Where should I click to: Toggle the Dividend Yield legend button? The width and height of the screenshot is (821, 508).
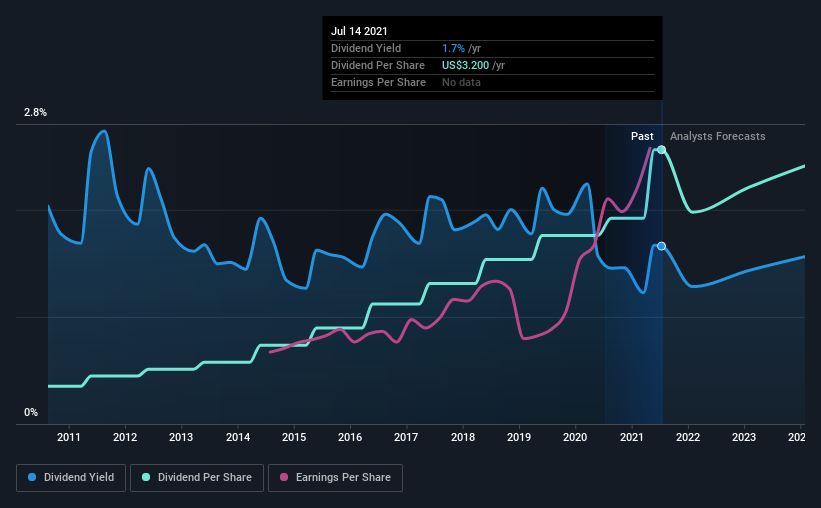tap(71, 478)
